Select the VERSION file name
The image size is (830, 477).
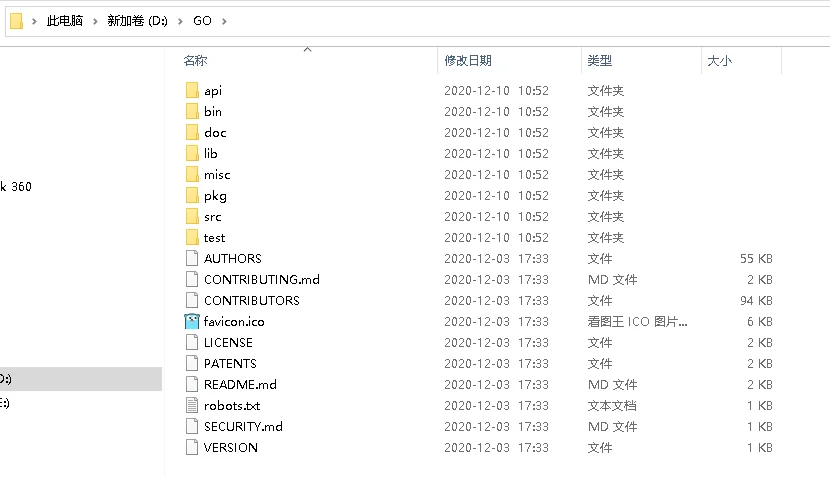(231, 447)
